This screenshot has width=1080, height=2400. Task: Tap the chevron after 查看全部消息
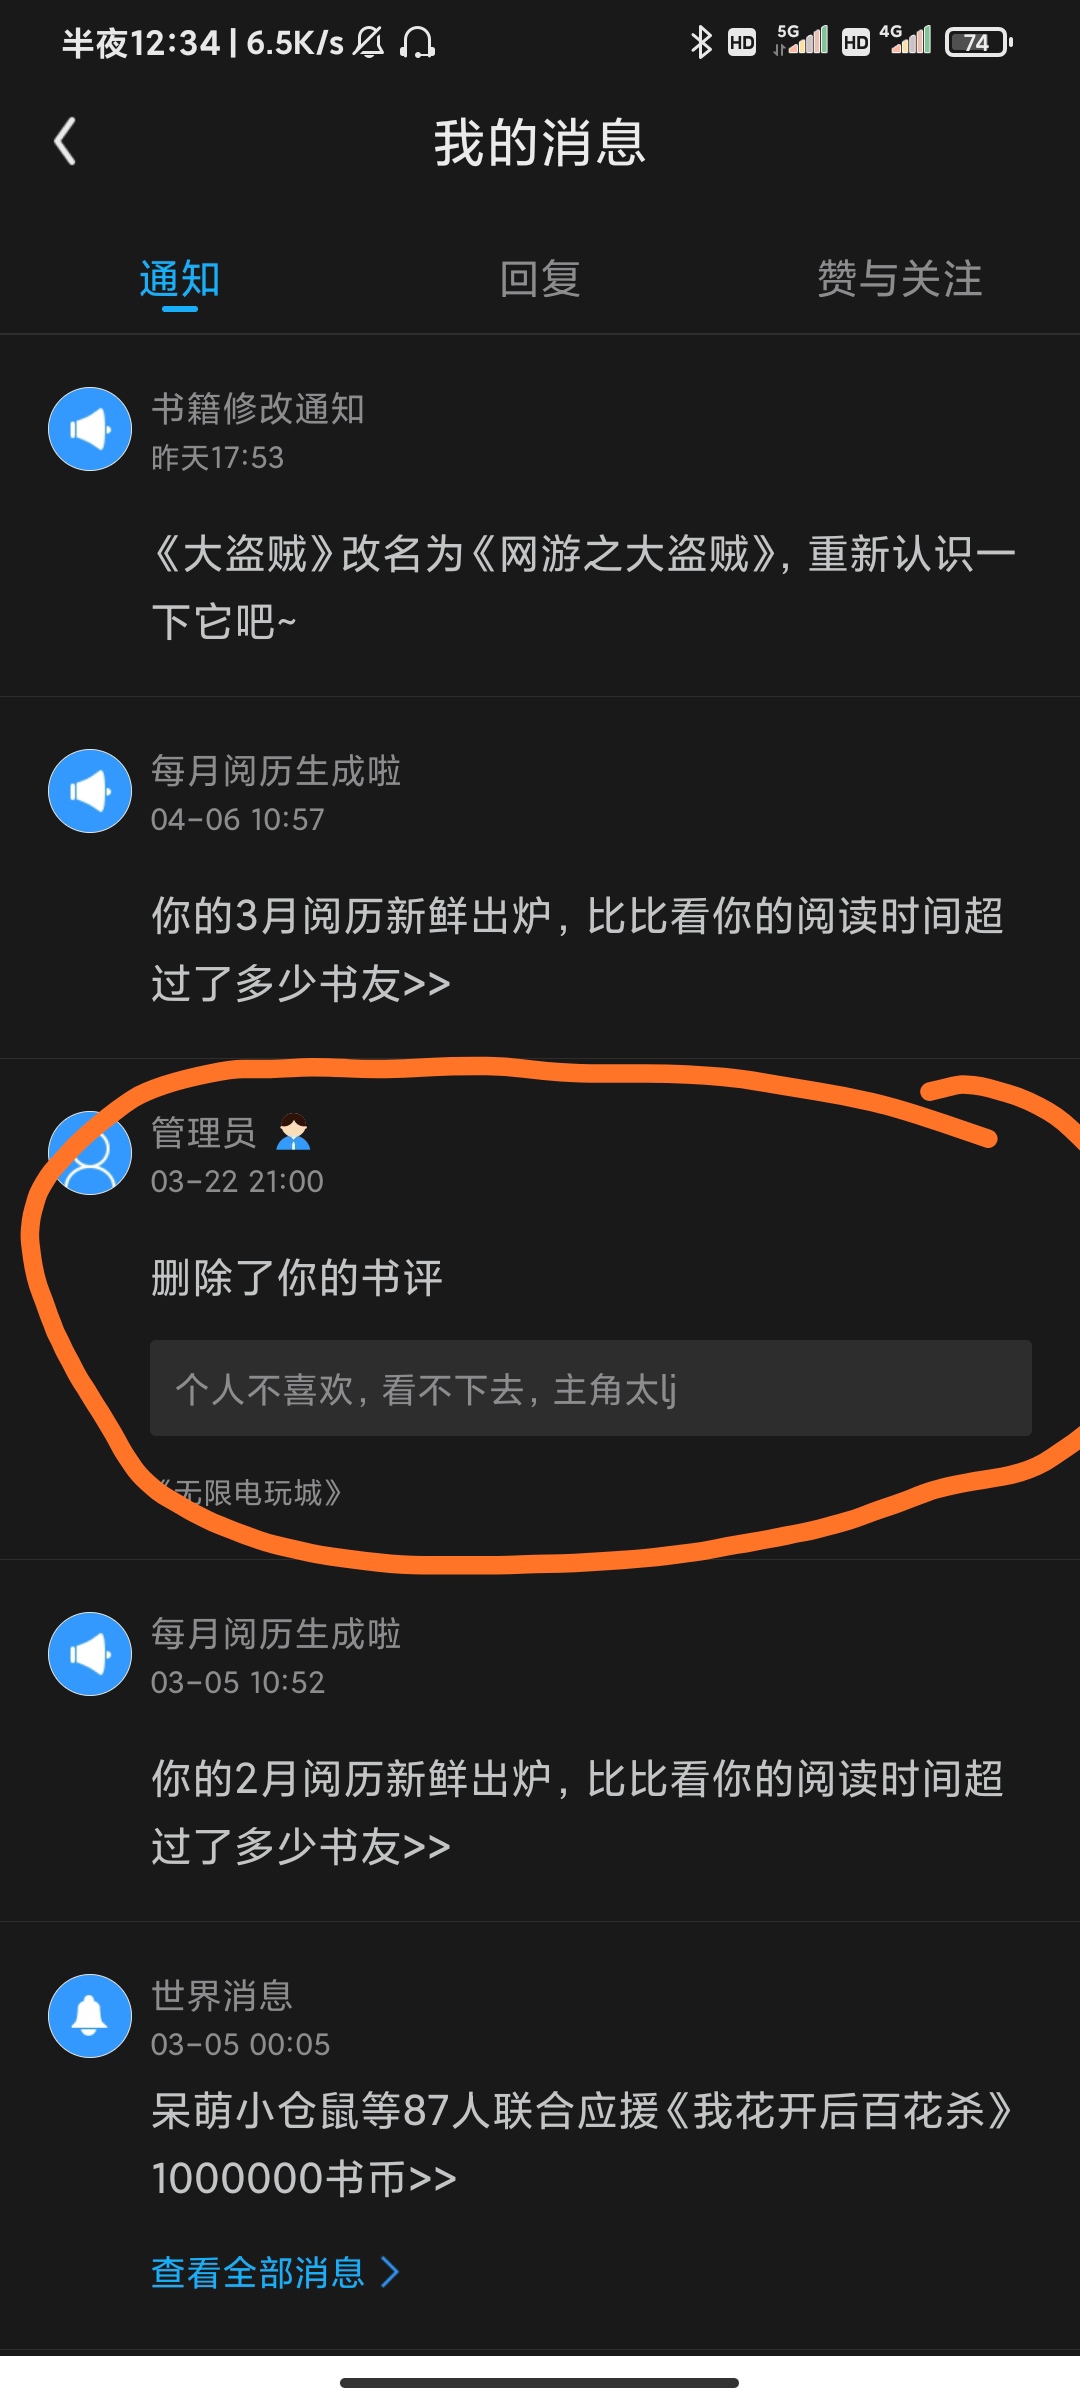click(390, 2272)
